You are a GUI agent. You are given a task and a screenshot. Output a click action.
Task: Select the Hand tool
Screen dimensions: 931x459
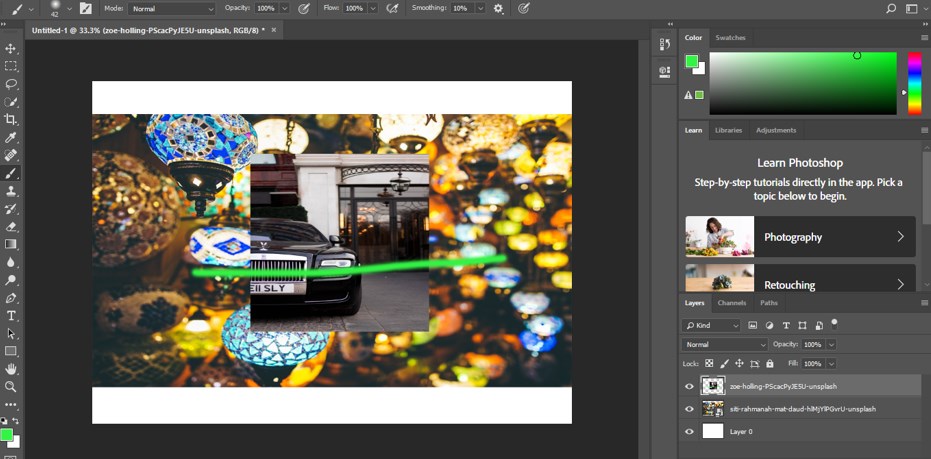[10, 369]
